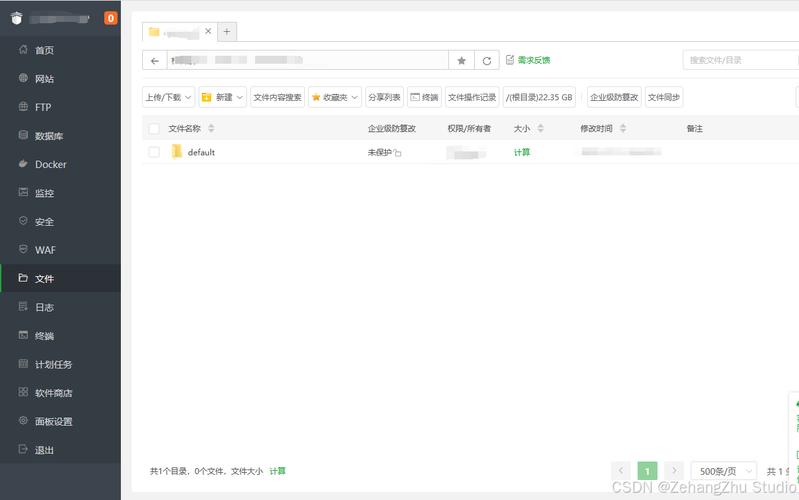The height and width of the screenshot is (500, 799).
Task: Close the current folder tab
Action: coord(208,31)
